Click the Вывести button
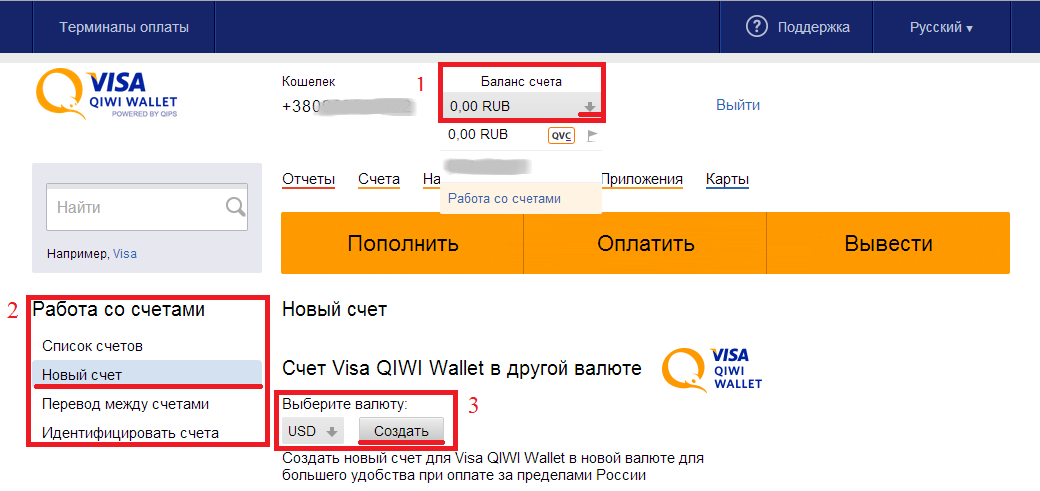This screenshot has width=1040, height=491. [888, 244]
